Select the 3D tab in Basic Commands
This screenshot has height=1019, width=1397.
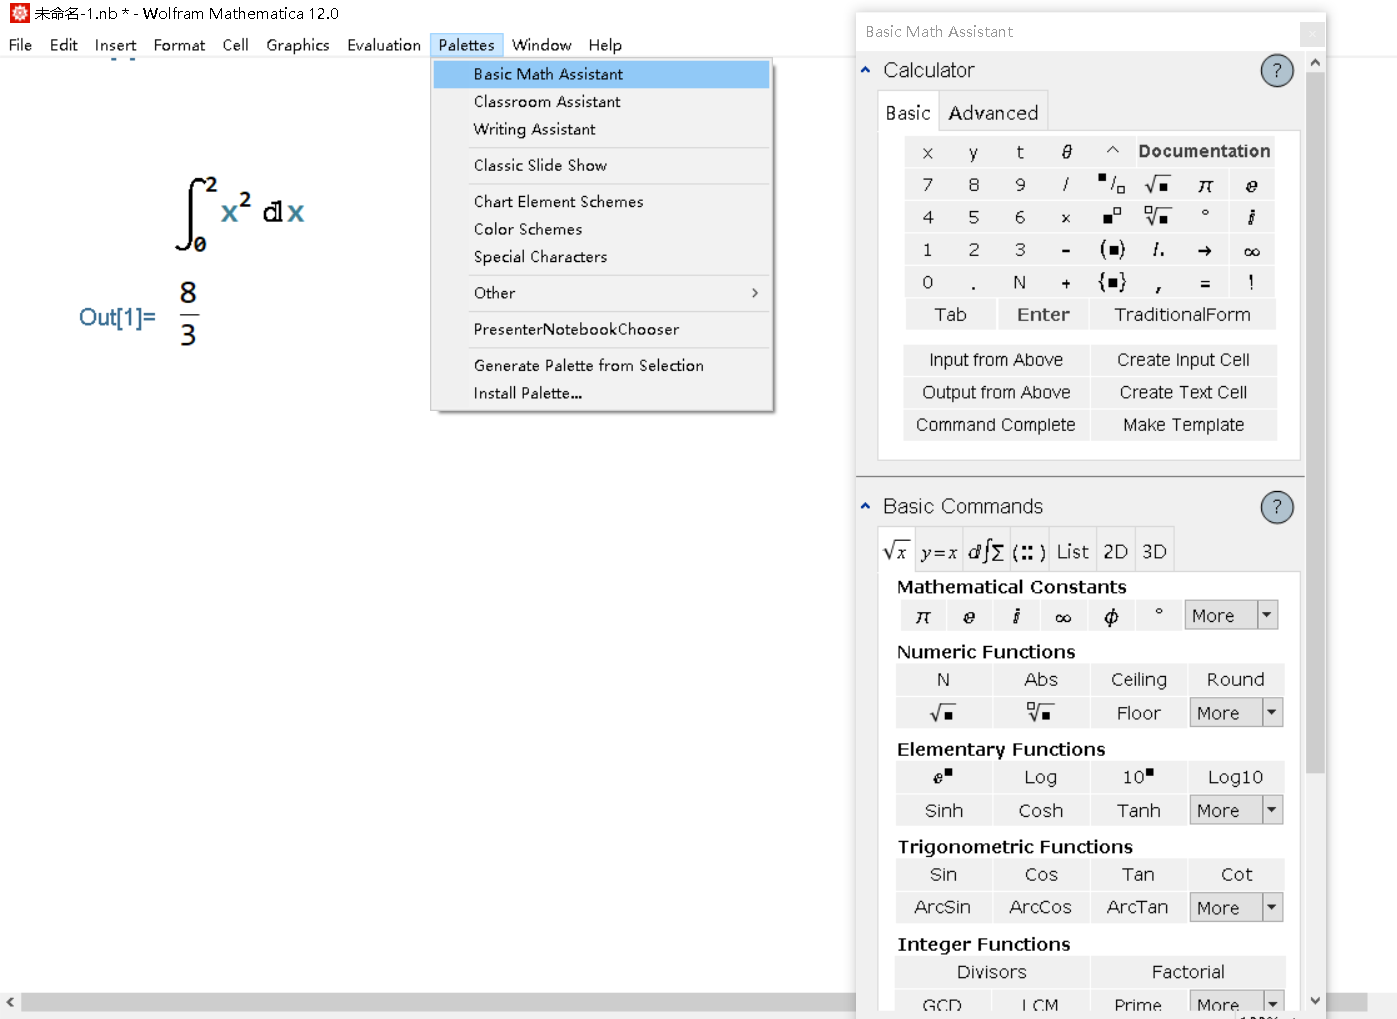1154,552
